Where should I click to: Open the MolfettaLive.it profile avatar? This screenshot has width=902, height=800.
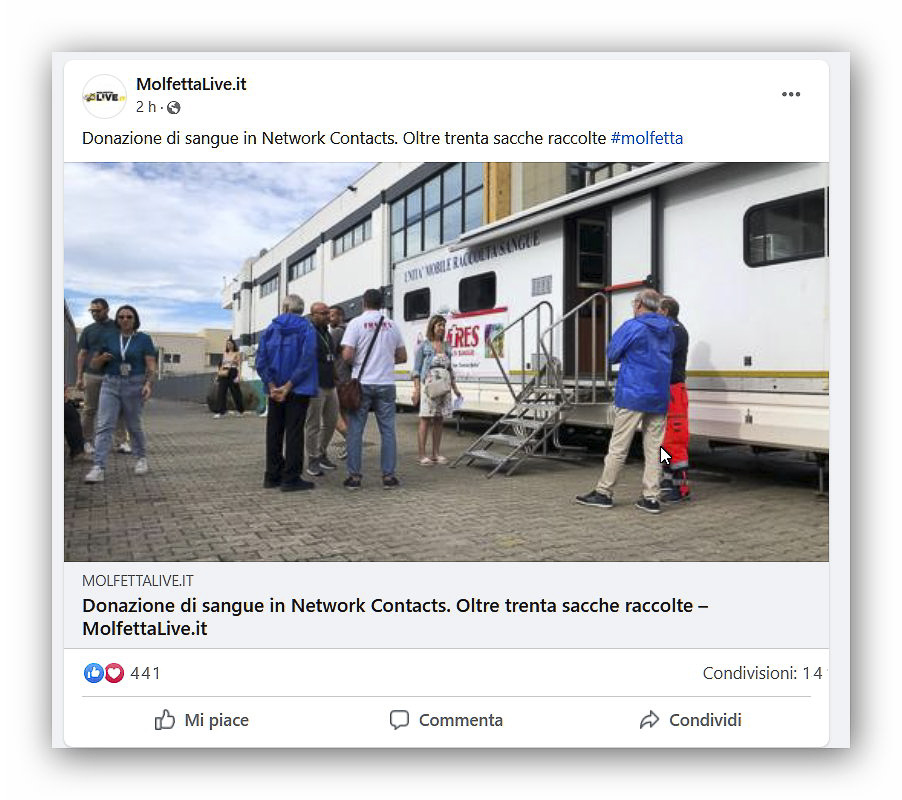pyautogui.click(x=104, y=96)
